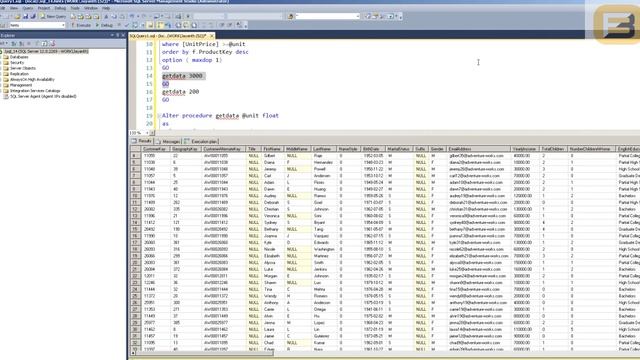Viewport: 640px width, 360px height.
Task: Switch to the Results tab
Action: point(142,141)
